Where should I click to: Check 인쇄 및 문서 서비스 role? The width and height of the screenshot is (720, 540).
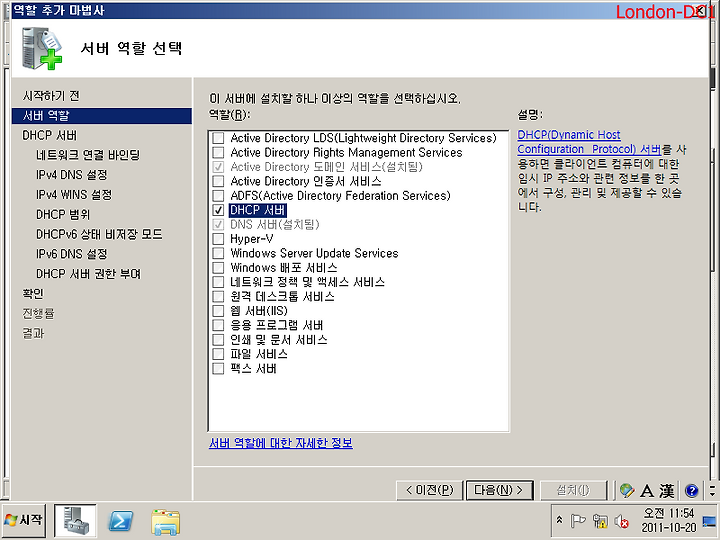coord(218,340)
